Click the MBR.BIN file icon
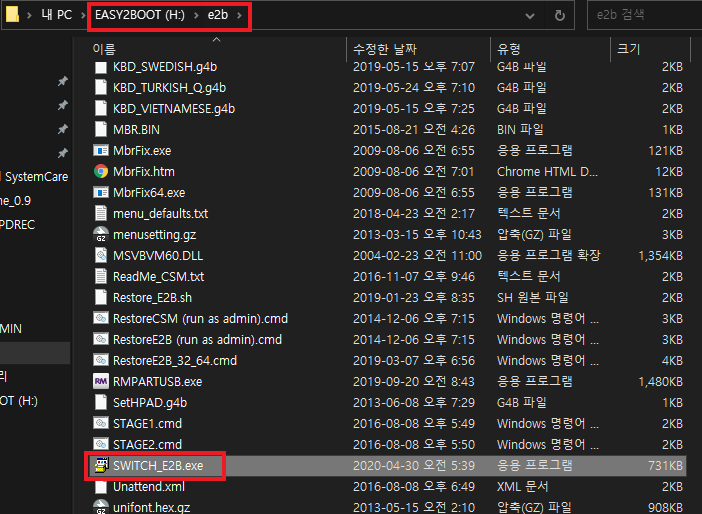Viewport: 702px width, 514px height. tap(101, 130)
